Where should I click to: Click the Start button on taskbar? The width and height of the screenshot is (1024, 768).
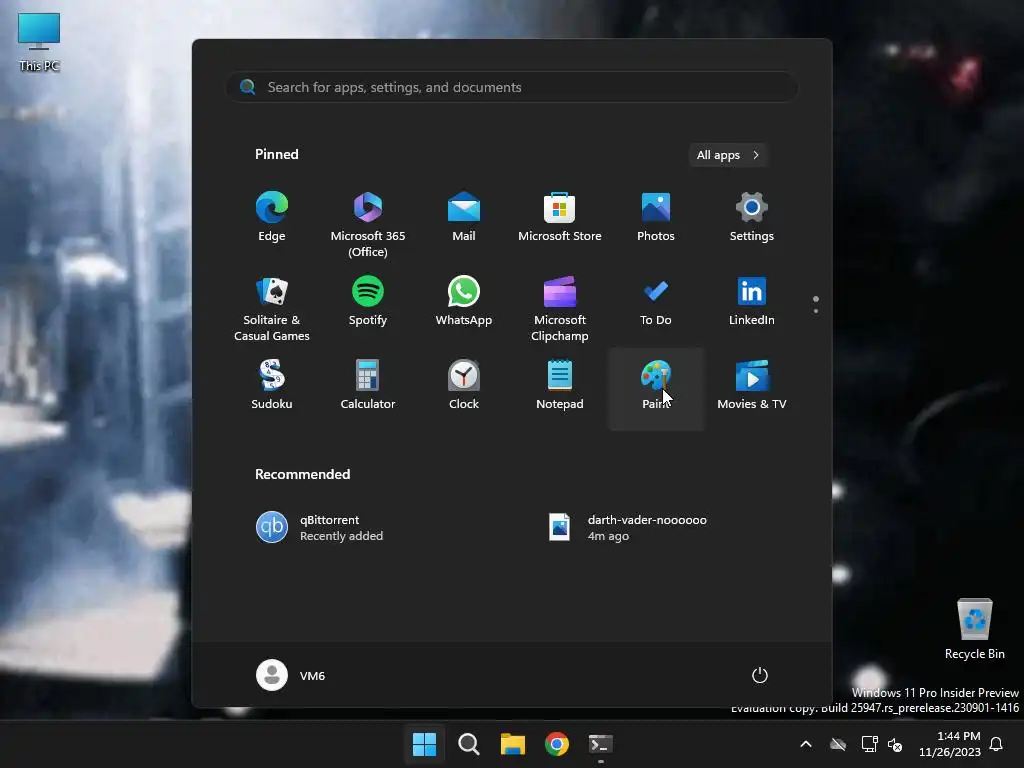coord(424,744)
